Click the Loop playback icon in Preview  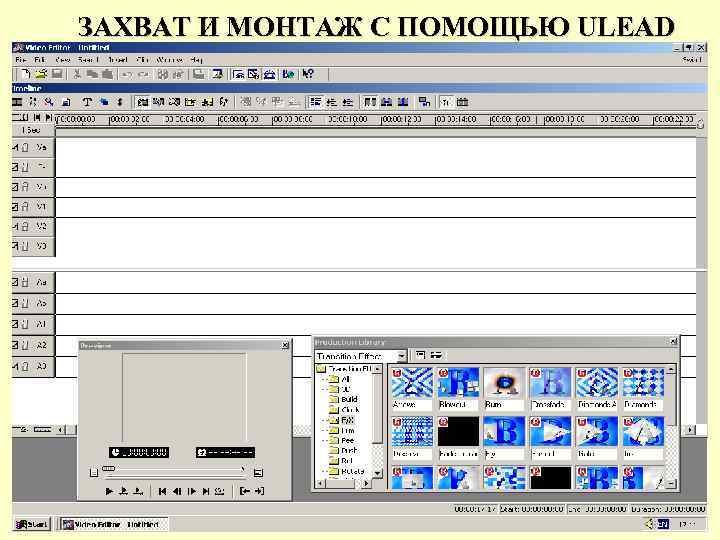point(219,491)
